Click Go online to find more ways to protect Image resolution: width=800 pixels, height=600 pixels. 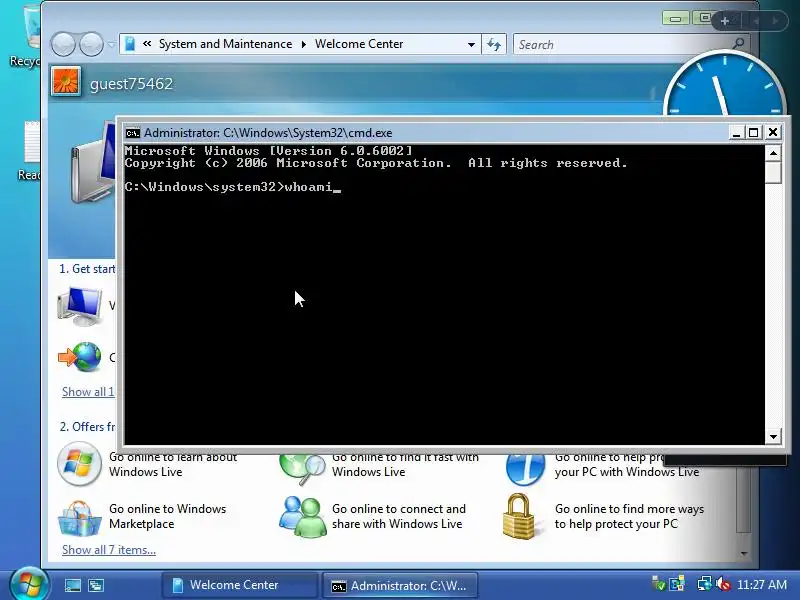pyautogui.click(x=629, y=516)
